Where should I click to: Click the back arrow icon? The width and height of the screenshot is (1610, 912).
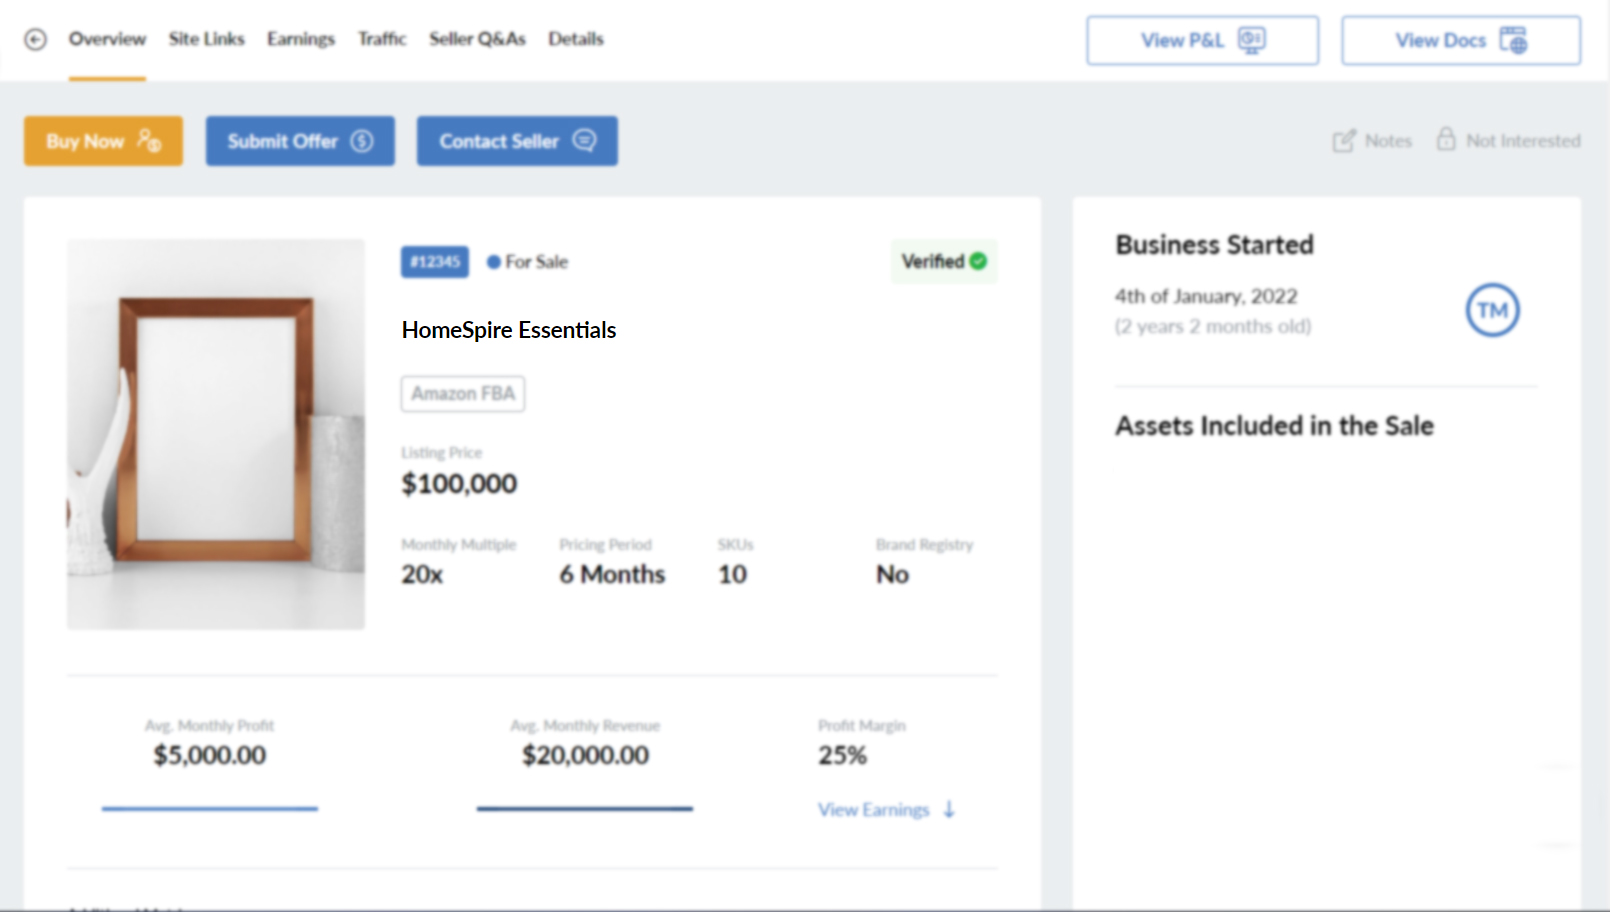36,40
